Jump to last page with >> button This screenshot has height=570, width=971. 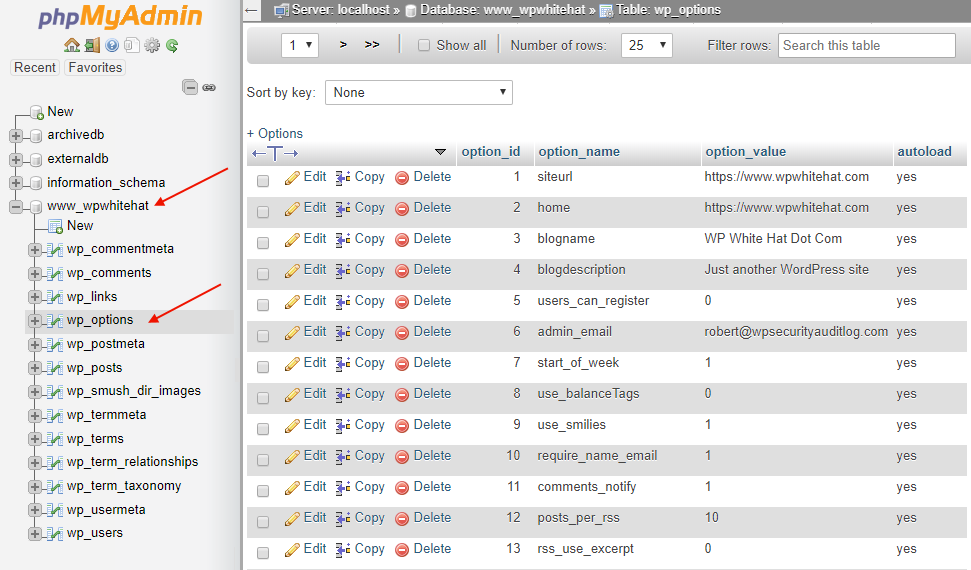372,45
